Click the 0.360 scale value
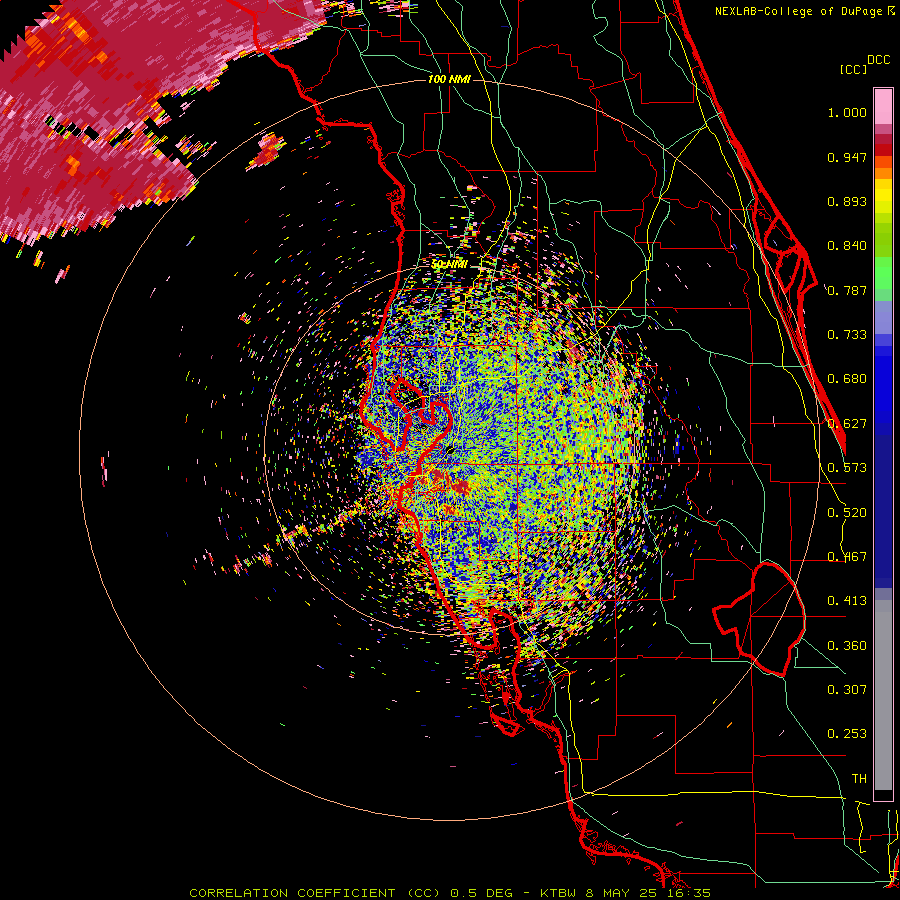This screenshot has width=900, height=900. tap(847, 646)
